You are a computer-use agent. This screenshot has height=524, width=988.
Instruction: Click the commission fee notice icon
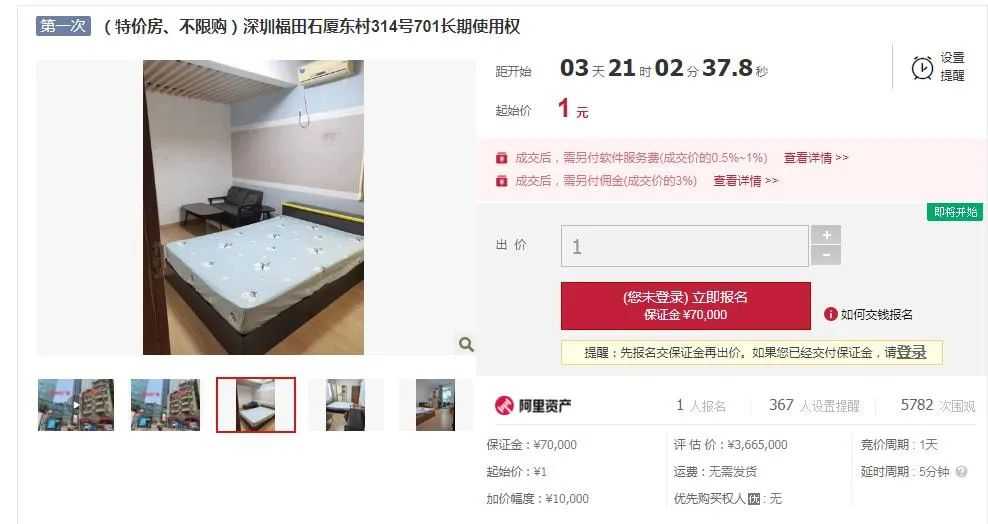(502, 181)
